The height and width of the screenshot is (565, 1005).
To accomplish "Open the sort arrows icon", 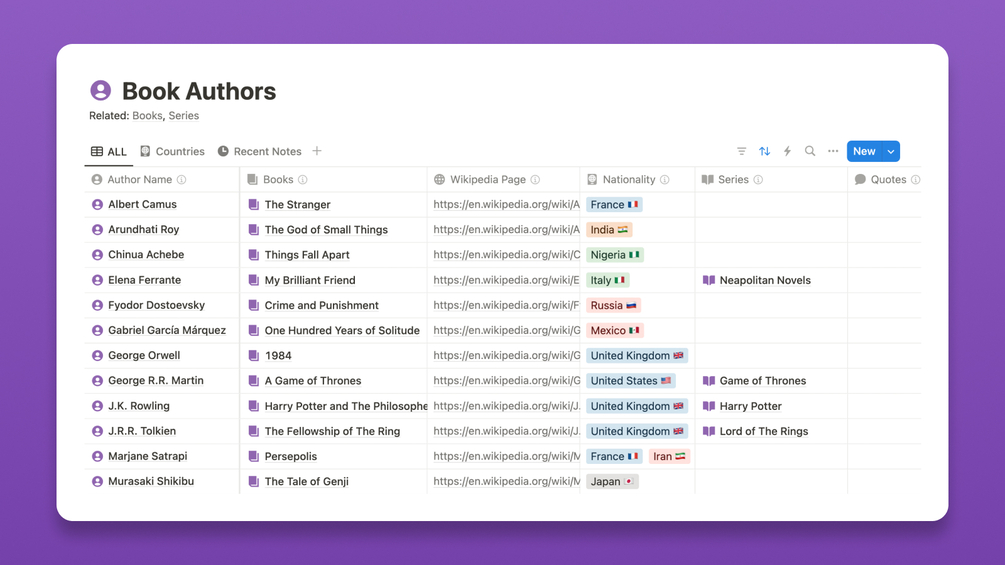I will point(765,151).
